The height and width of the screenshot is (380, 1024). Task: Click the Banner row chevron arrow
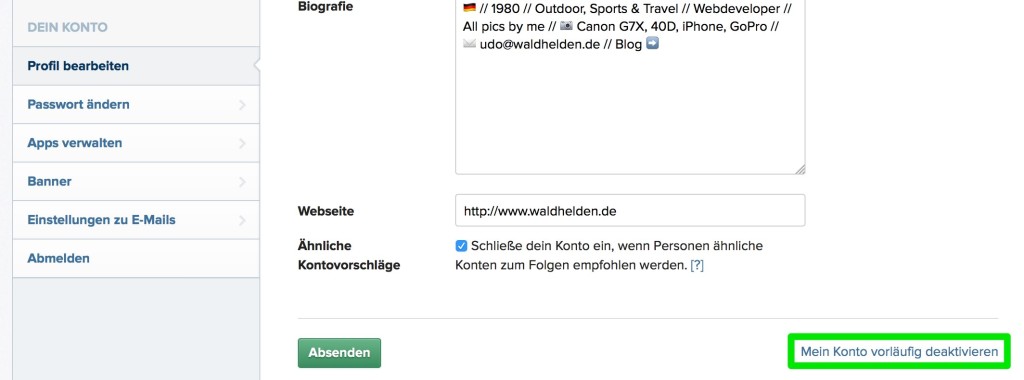(242, 182)
